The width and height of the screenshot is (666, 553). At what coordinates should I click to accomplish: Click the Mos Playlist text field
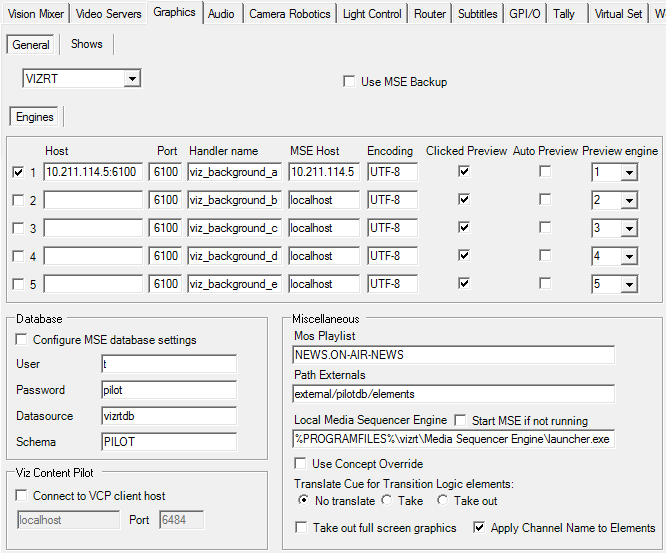pos(453,354)
